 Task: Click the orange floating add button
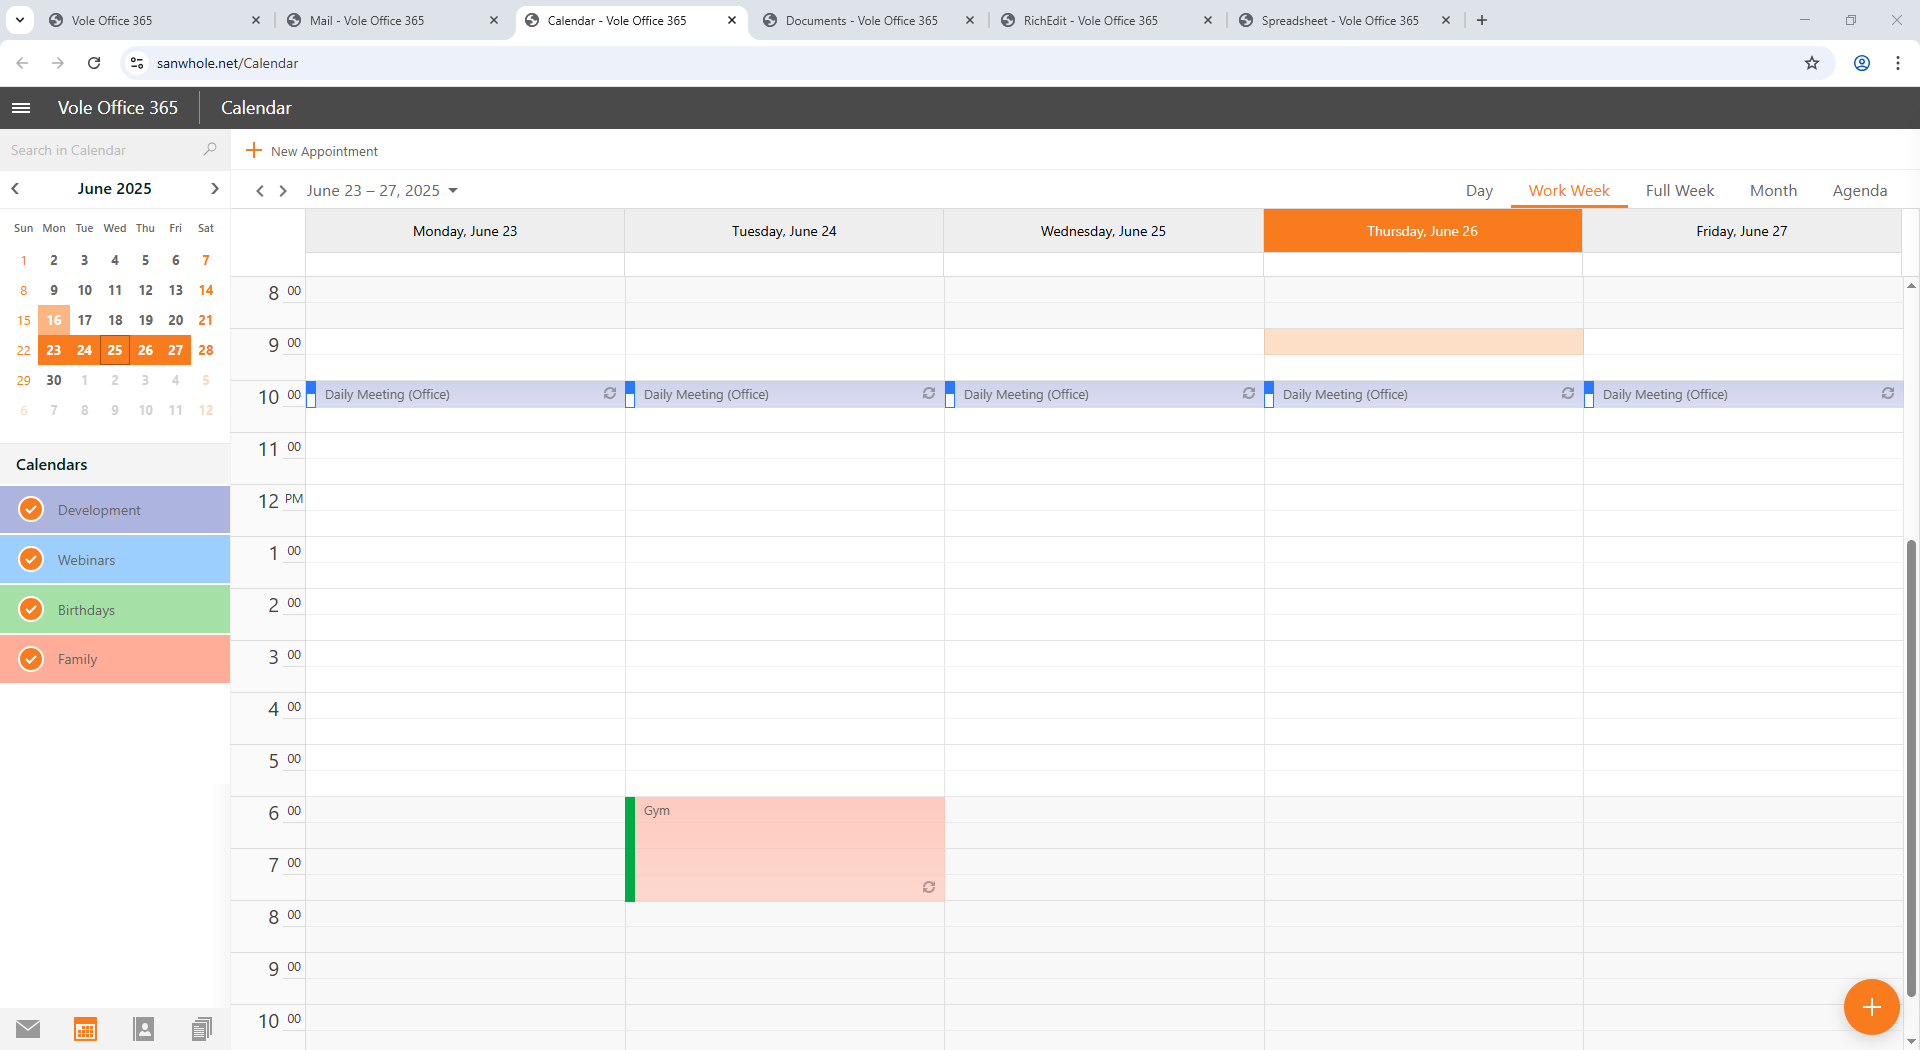1871,1007
